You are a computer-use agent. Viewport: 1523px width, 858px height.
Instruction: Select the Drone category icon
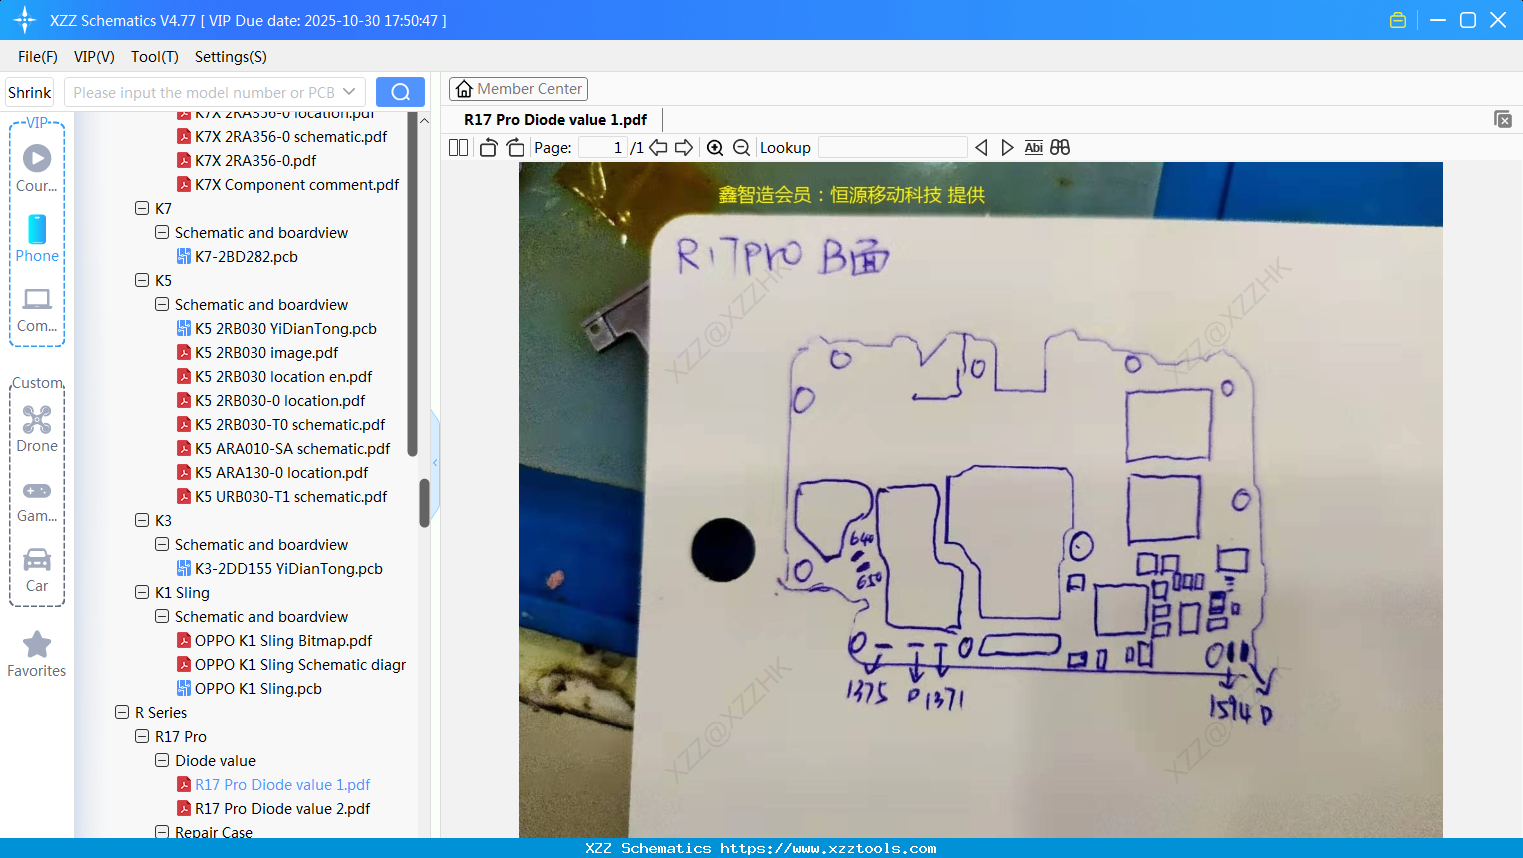37,429
